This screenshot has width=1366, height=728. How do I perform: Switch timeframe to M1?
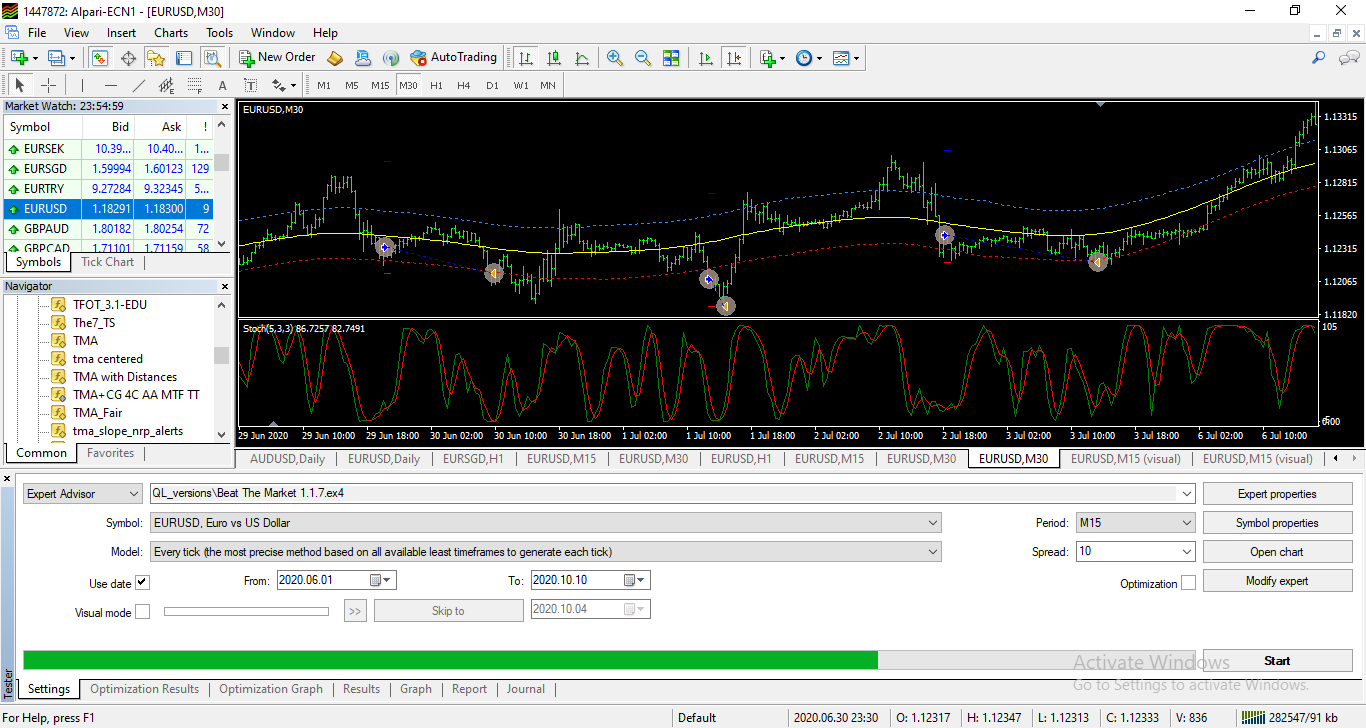pos(324,85)
